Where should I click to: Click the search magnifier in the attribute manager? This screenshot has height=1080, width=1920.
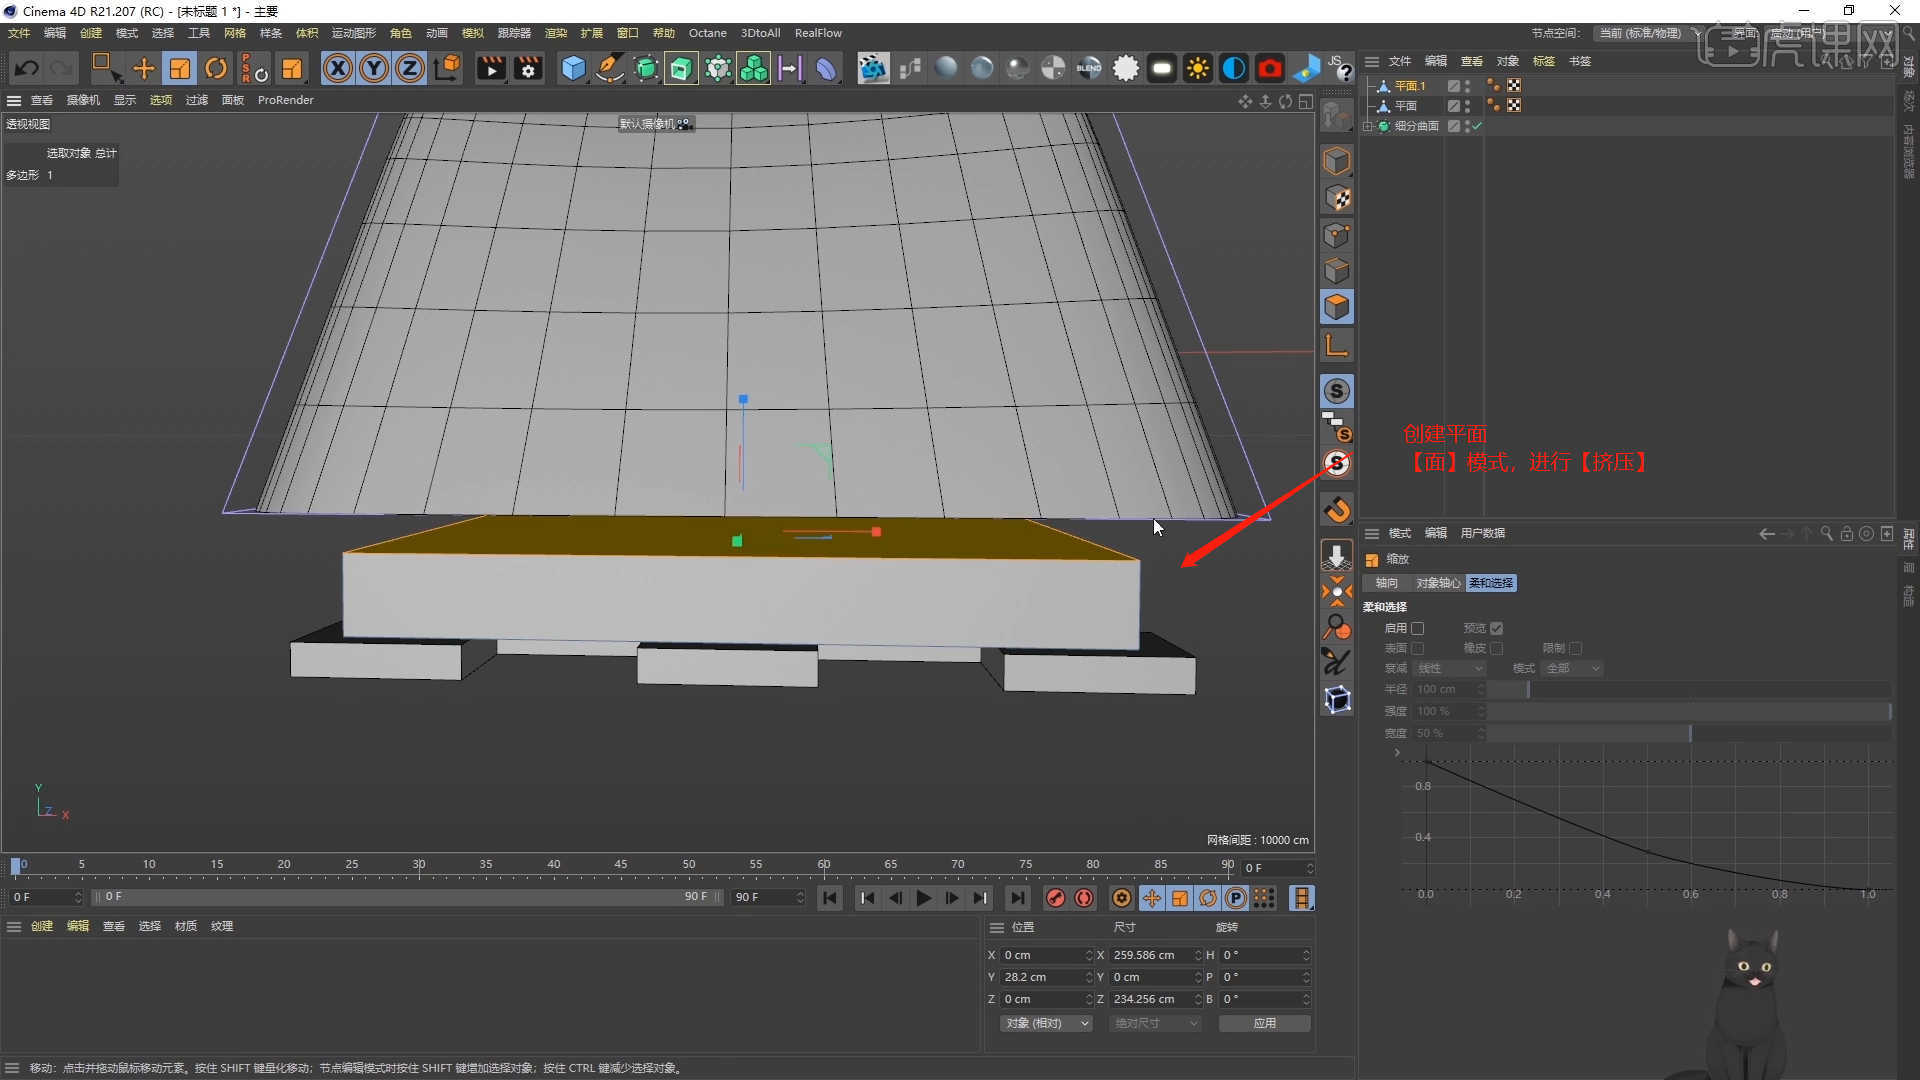pos(1826,534)
